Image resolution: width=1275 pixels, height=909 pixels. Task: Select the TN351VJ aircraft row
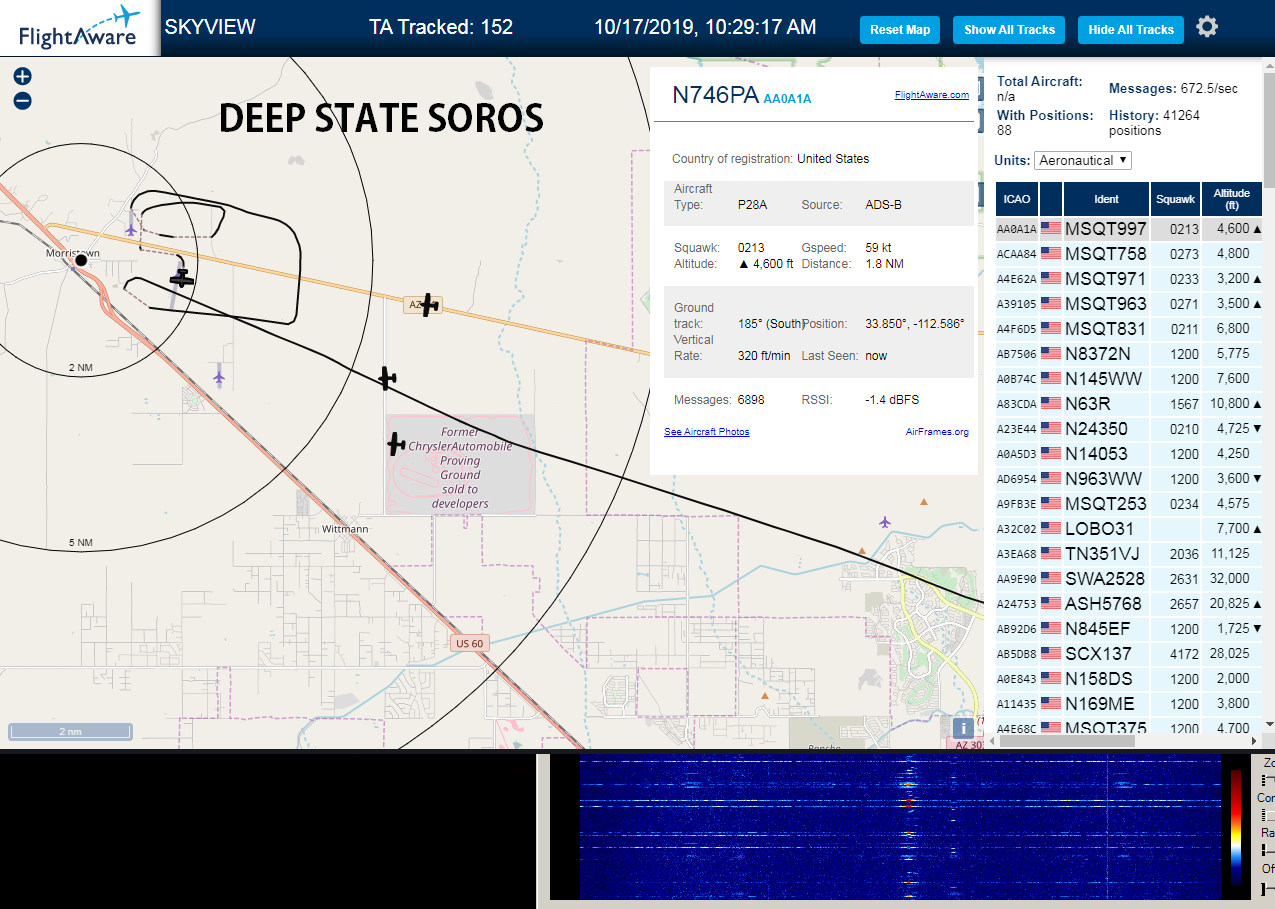(1129, 554)
